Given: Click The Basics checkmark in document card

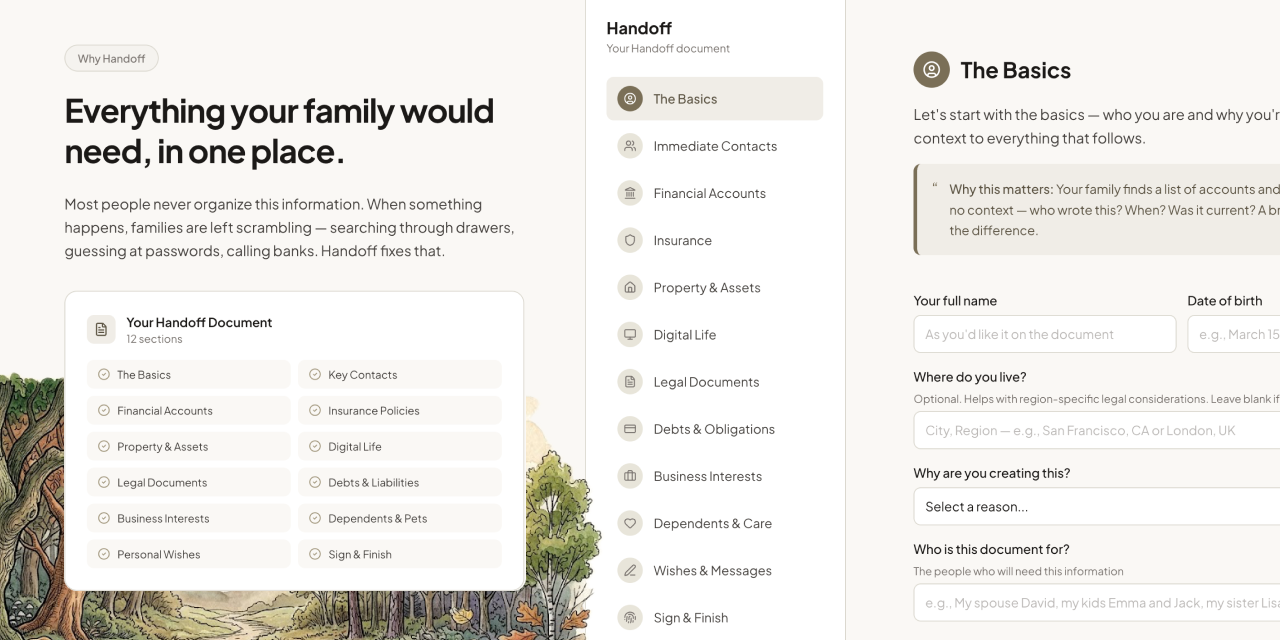Looking at the screenshot, I should pyautogui.click(x=104, y=375).
